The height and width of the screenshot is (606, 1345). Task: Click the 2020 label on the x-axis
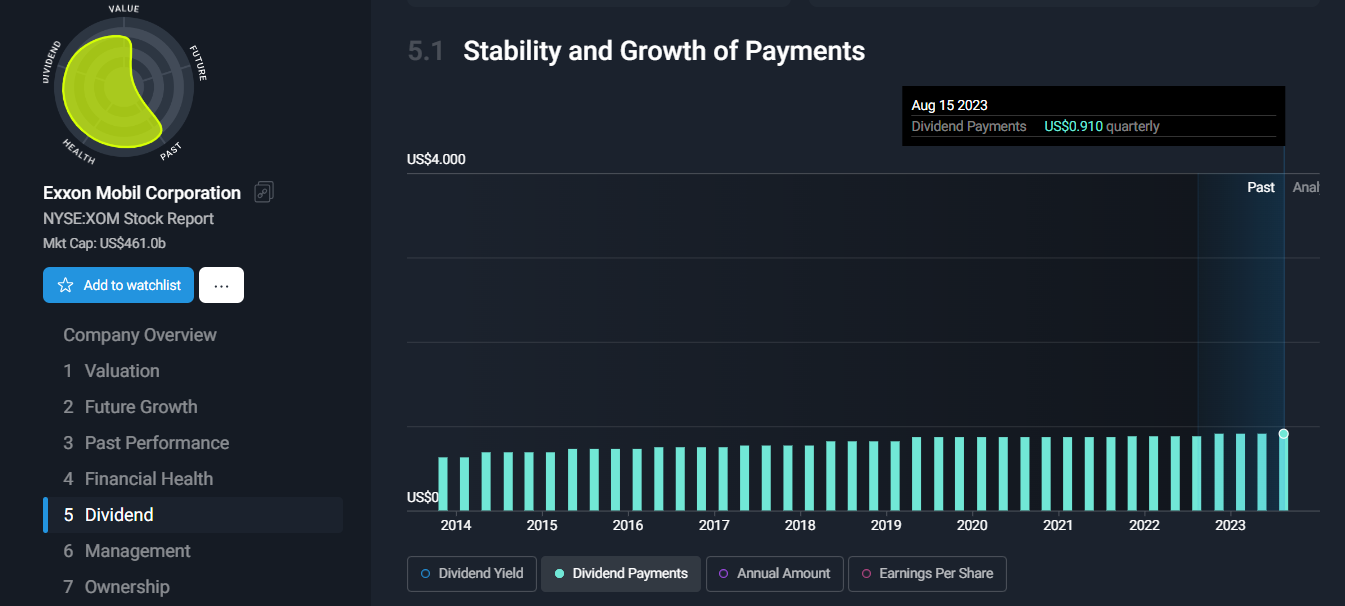(972, 525)
